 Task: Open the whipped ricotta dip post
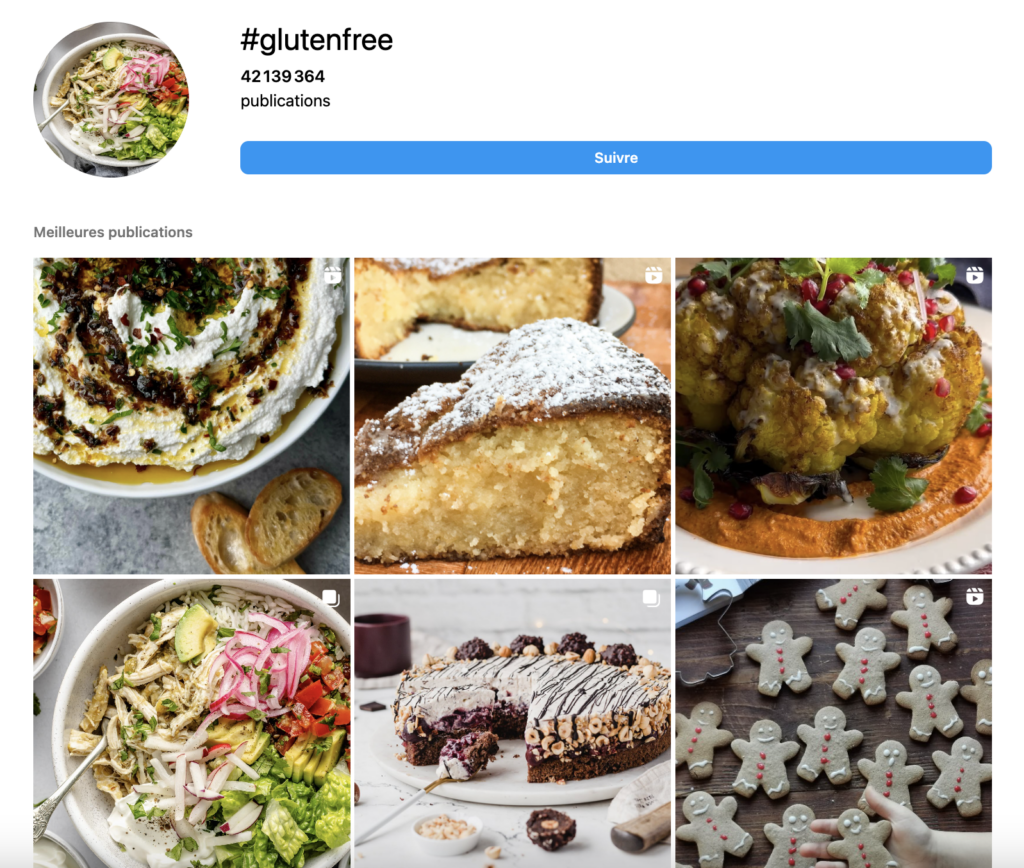coord(191,415)
